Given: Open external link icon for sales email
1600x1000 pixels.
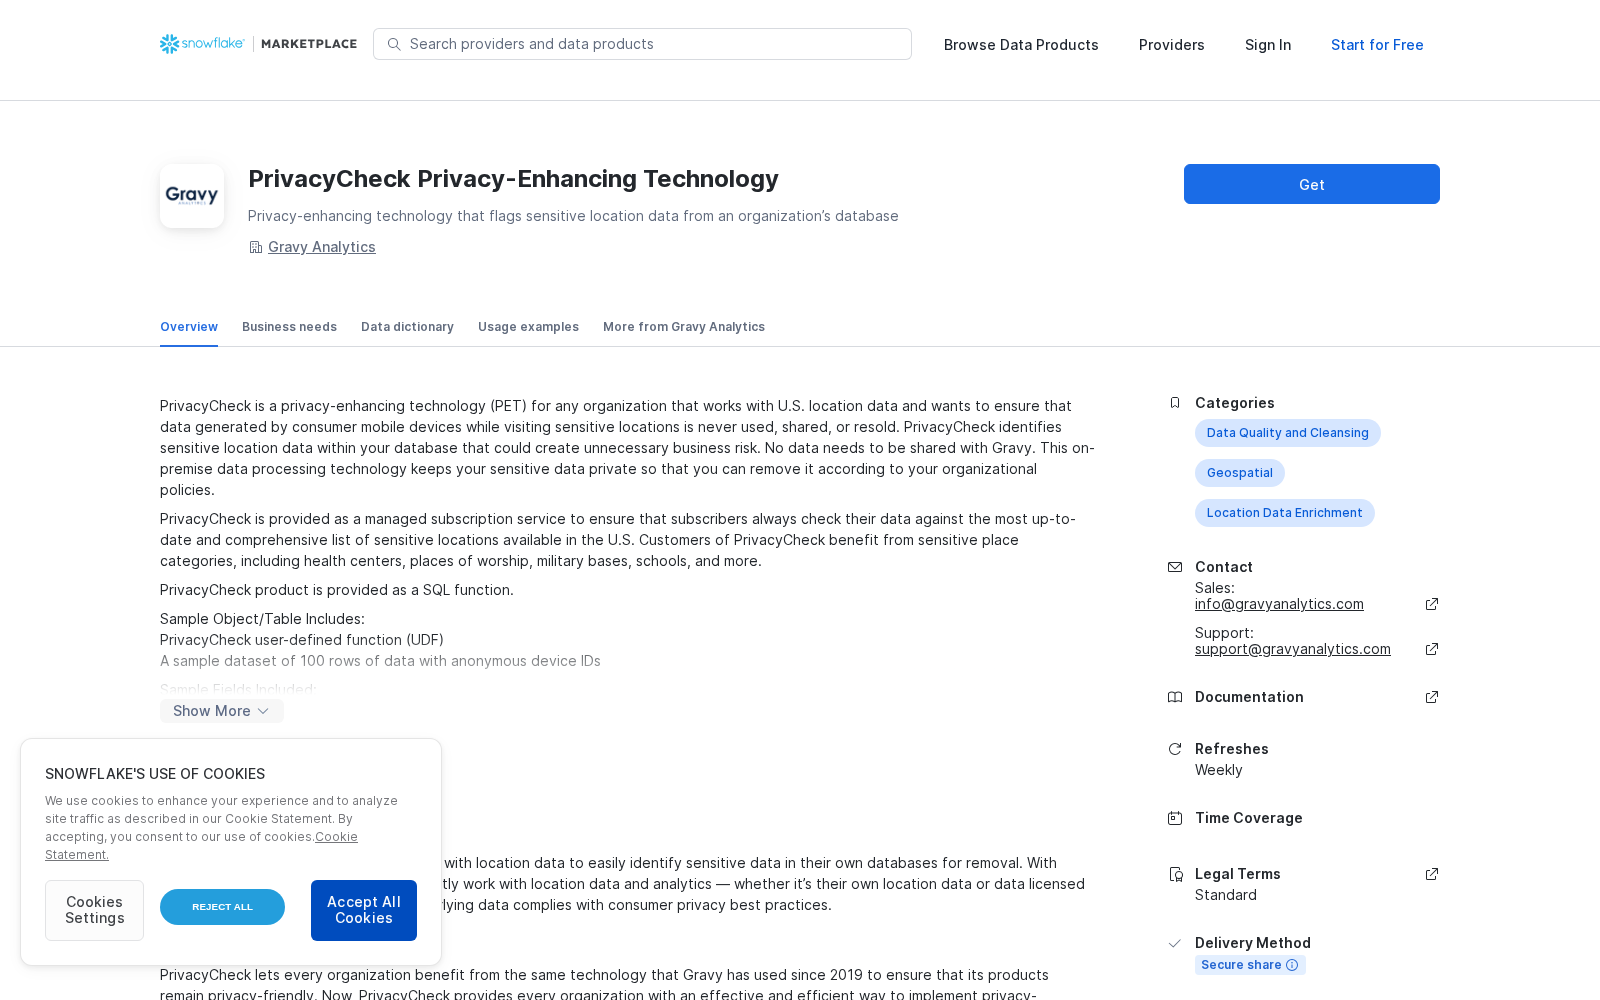Looking at the screenshot, I should coord(1432,604).
